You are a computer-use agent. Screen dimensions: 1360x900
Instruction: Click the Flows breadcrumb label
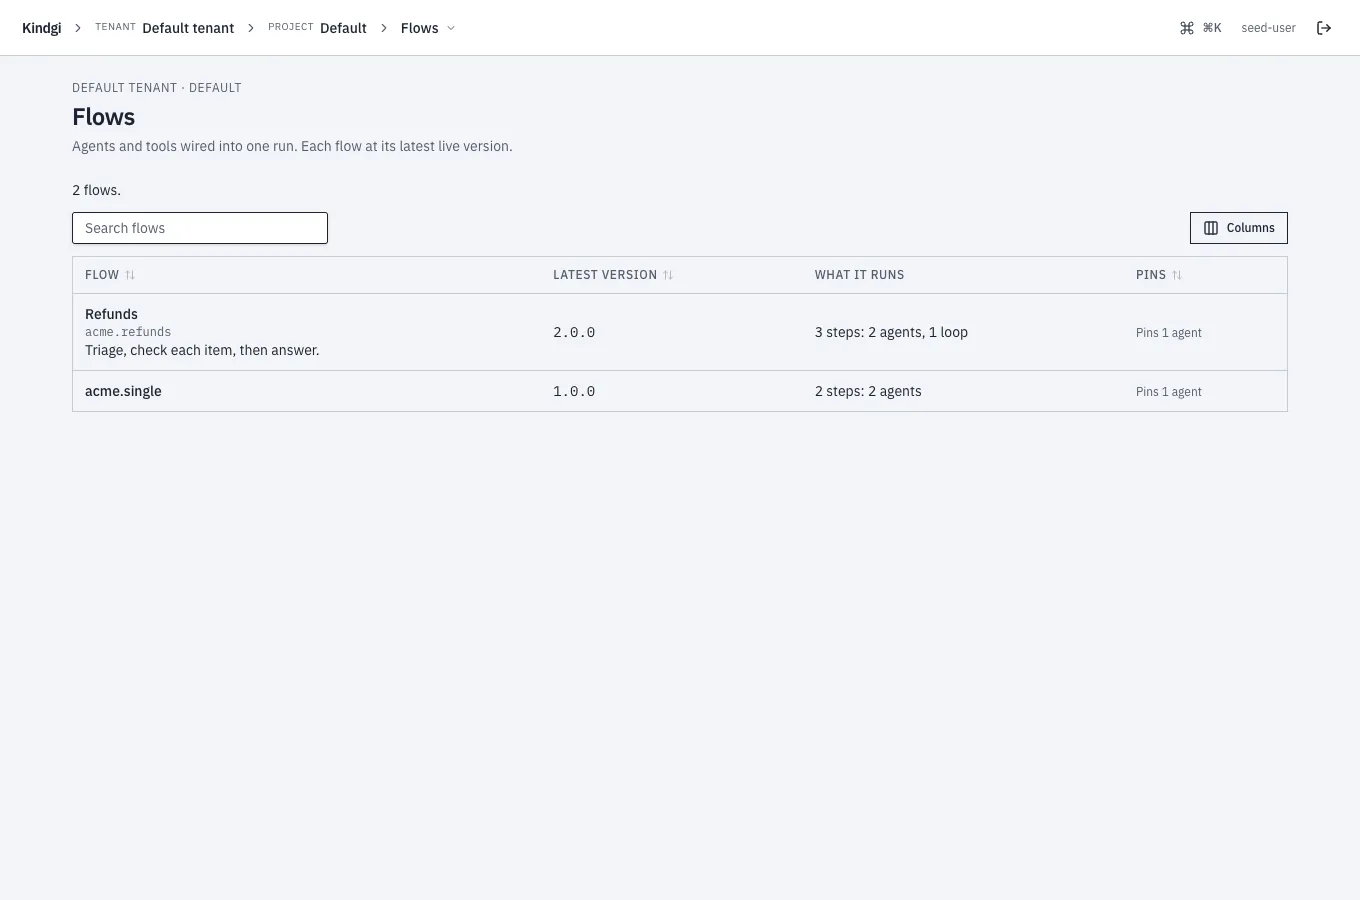click(x=419, y=28)
